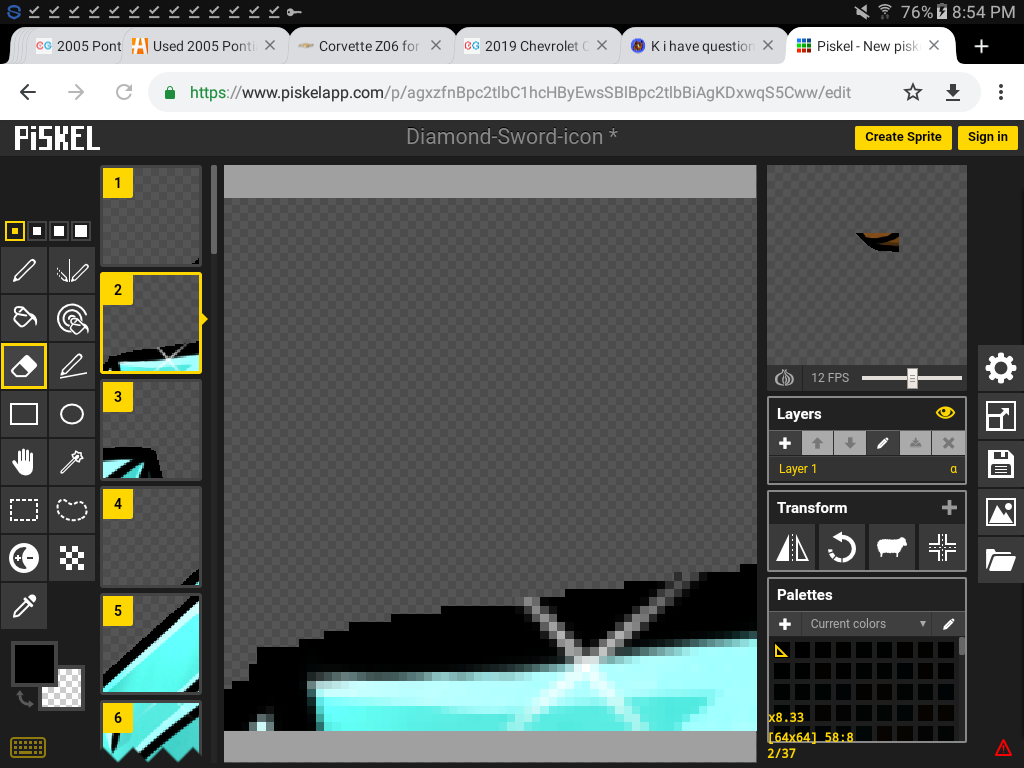The height and width of the screenshot is (768, 1024).
Task: Click the Rotate counter-clockwise transform icon
Action: coord(842,547)
